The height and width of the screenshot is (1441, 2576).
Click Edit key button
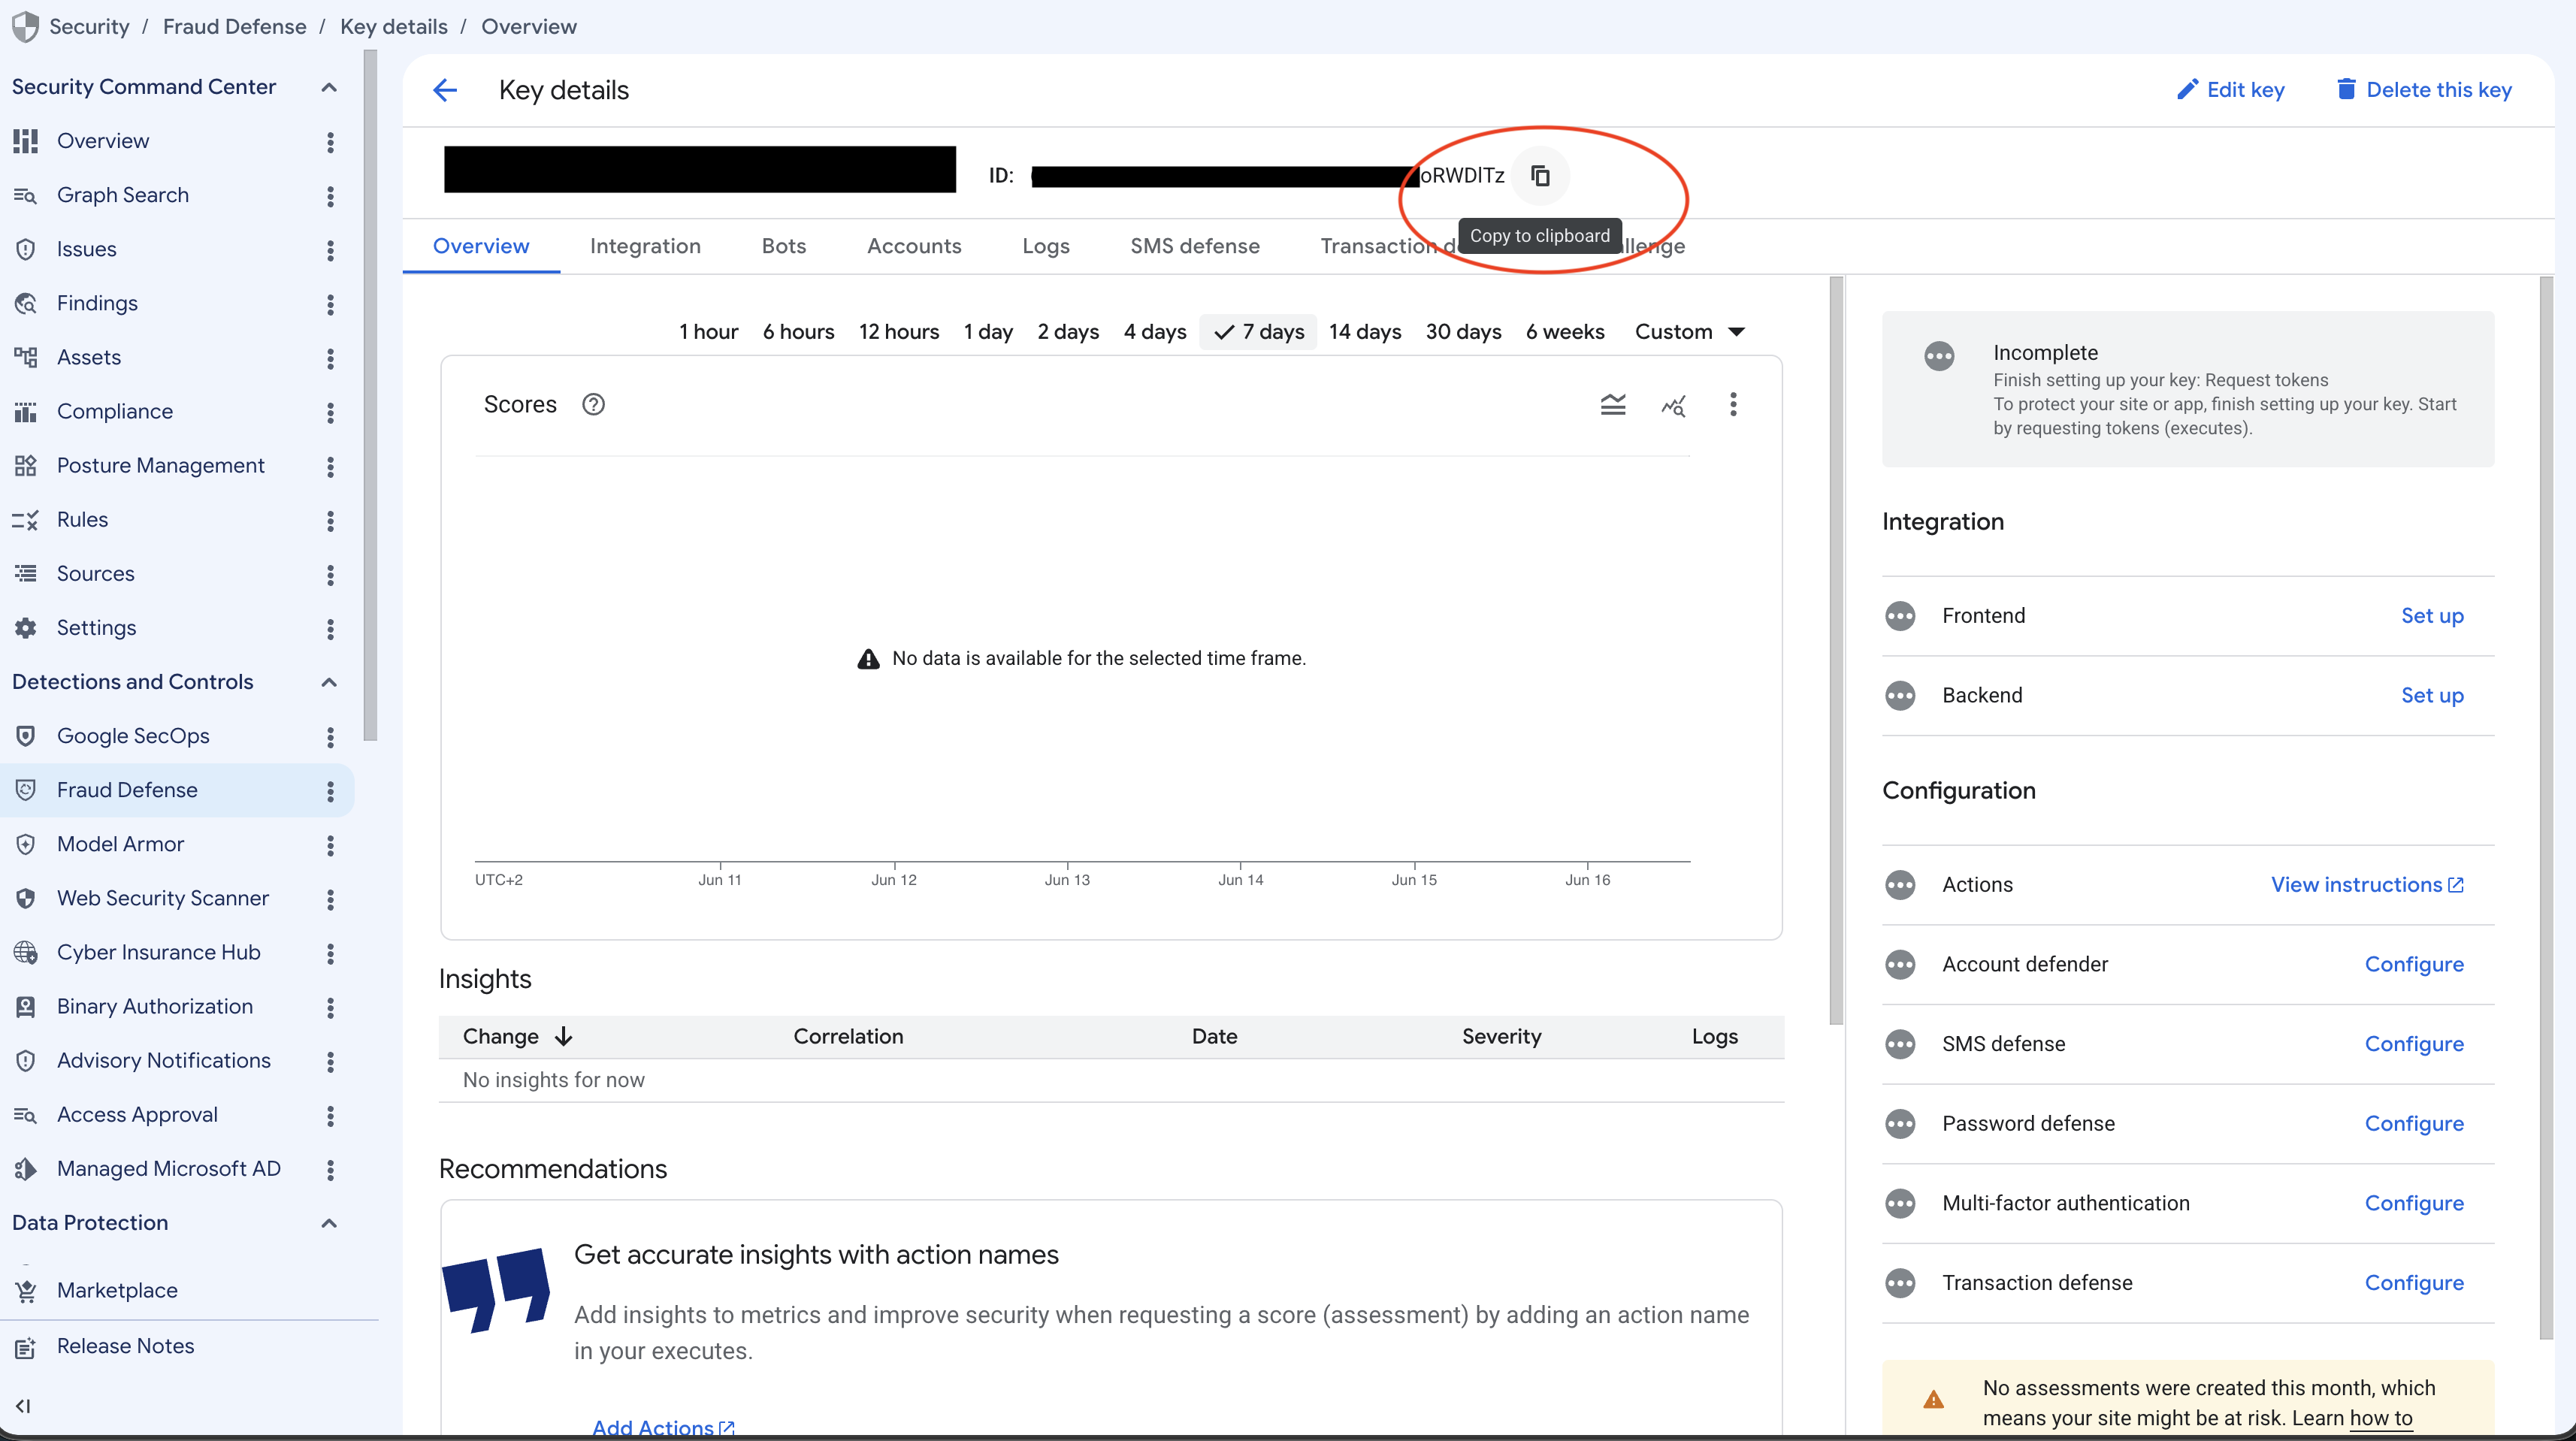pyautogui.click(x=2230, y=90)
